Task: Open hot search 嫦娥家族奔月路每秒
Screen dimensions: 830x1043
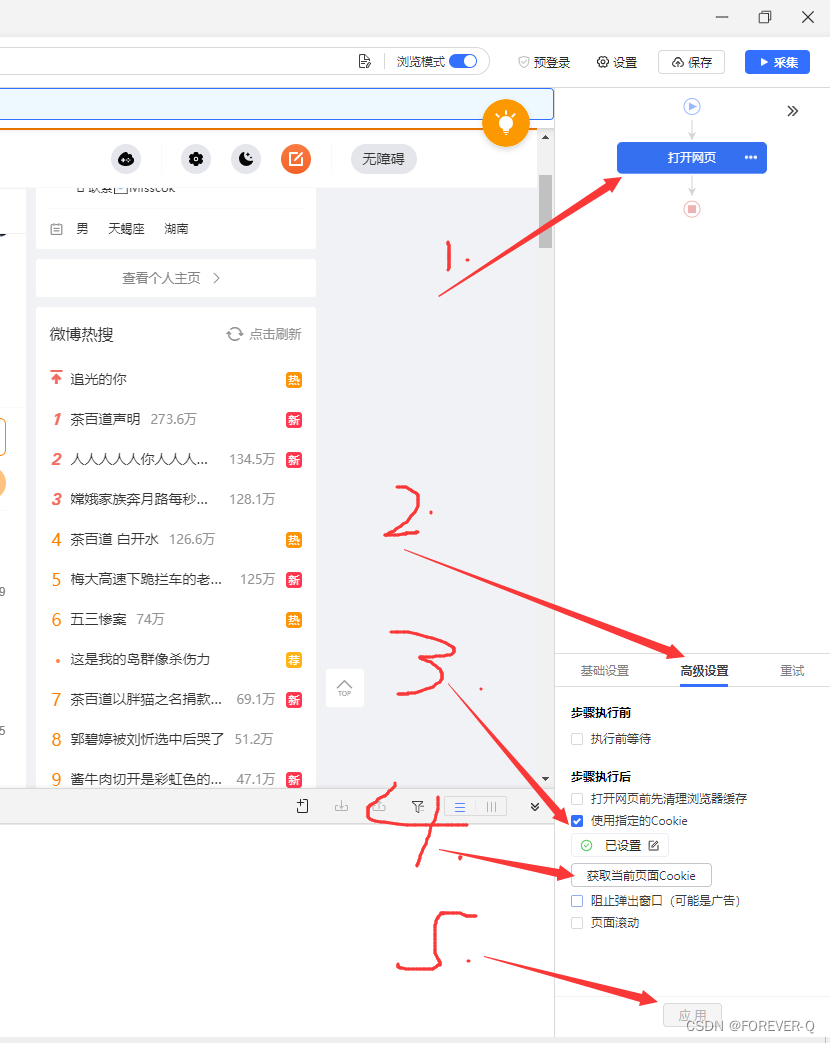Action: [139, 499]
